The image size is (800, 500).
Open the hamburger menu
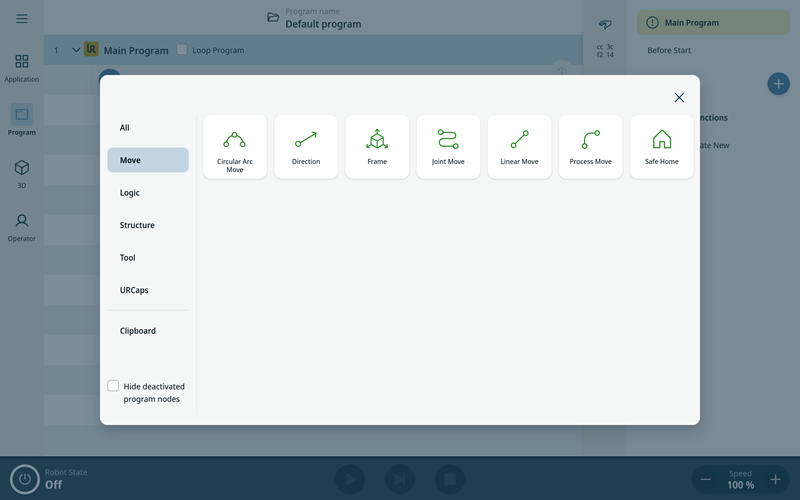pyautogui.click(x=22, y=18)
